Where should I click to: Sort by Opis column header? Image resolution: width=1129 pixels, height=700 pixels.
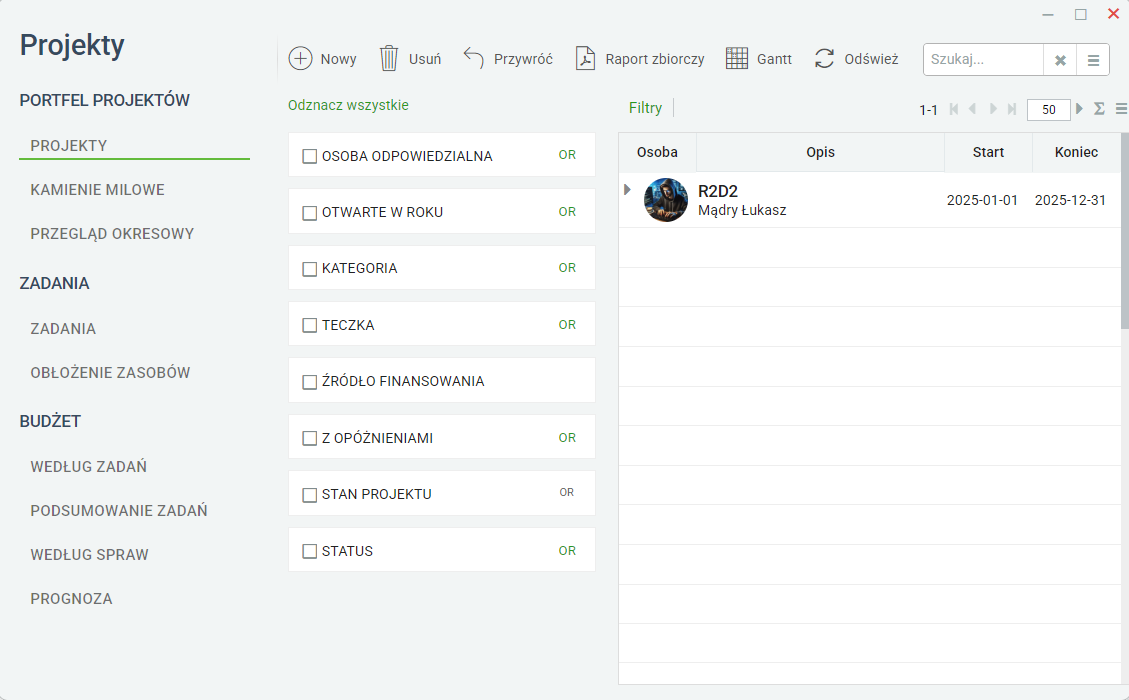pos(820,152)
